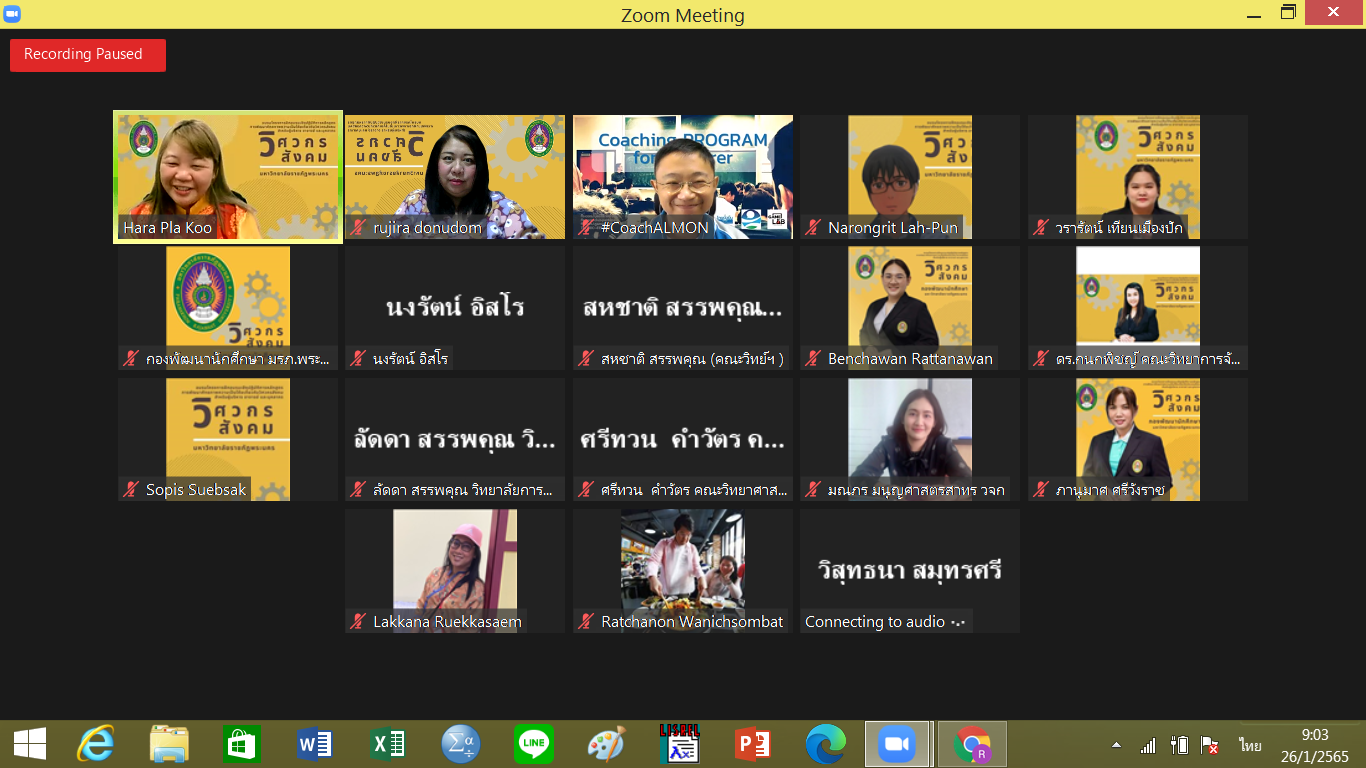Click muted mic icon beside Lakkana Ruekkasaem

[358, 622]
